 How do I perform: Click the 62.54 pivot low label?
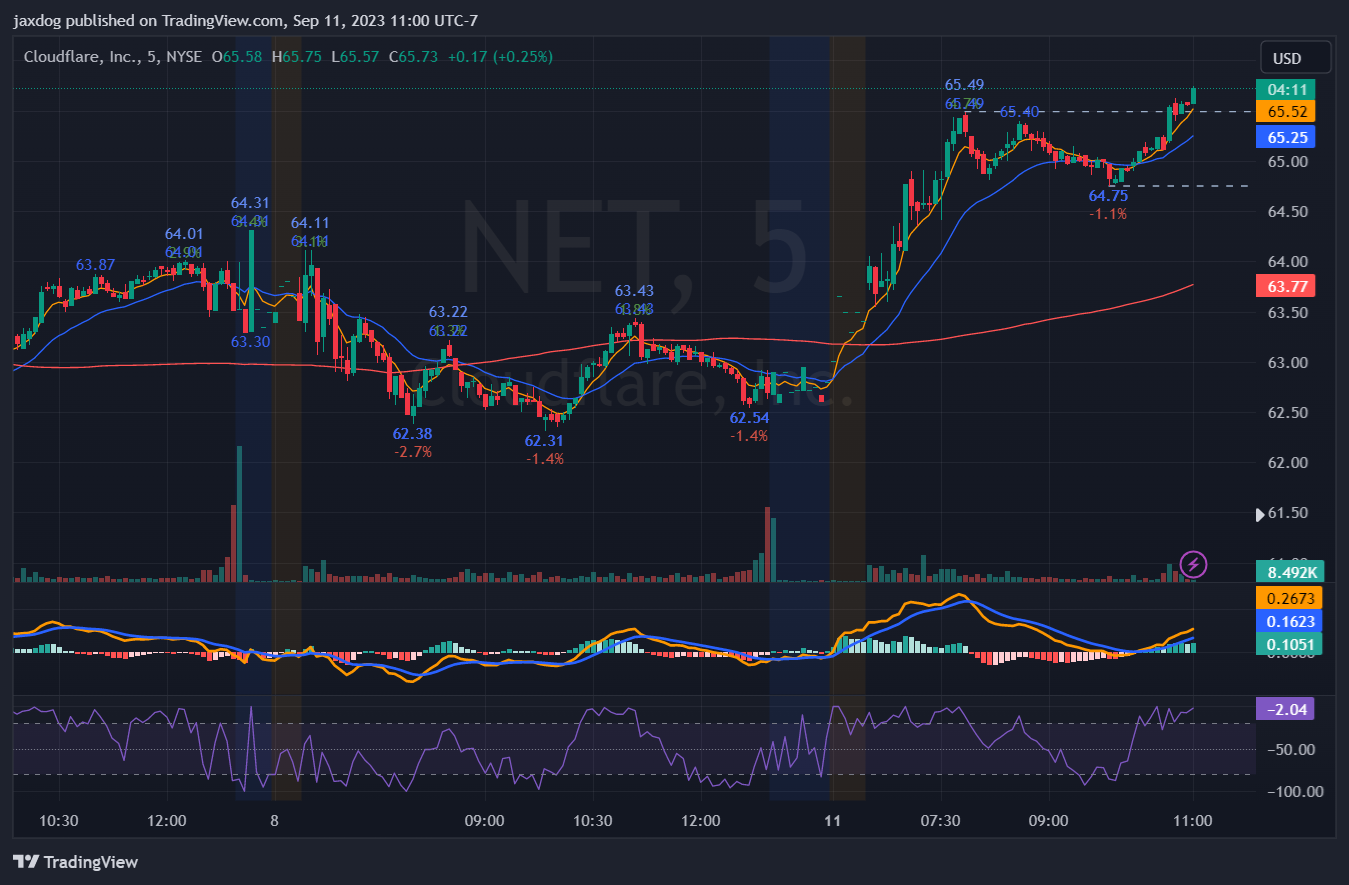749,418
